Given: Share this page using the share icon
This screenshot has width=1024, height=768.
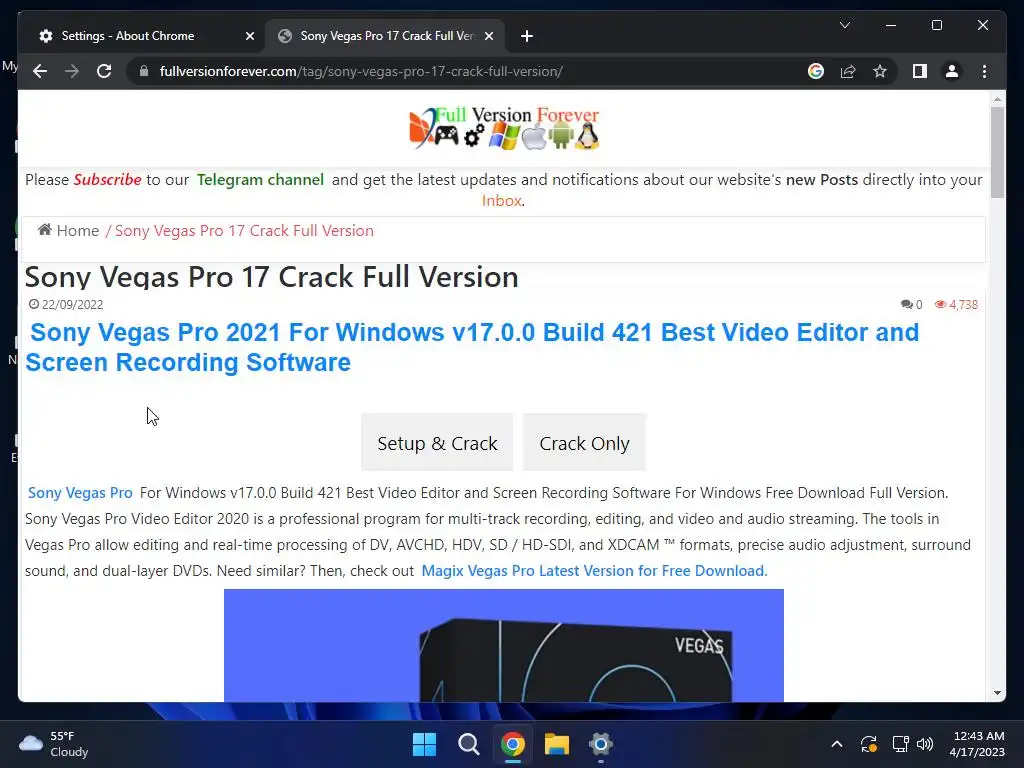Looking at the screenshot, I should click(x=848, y=71).
